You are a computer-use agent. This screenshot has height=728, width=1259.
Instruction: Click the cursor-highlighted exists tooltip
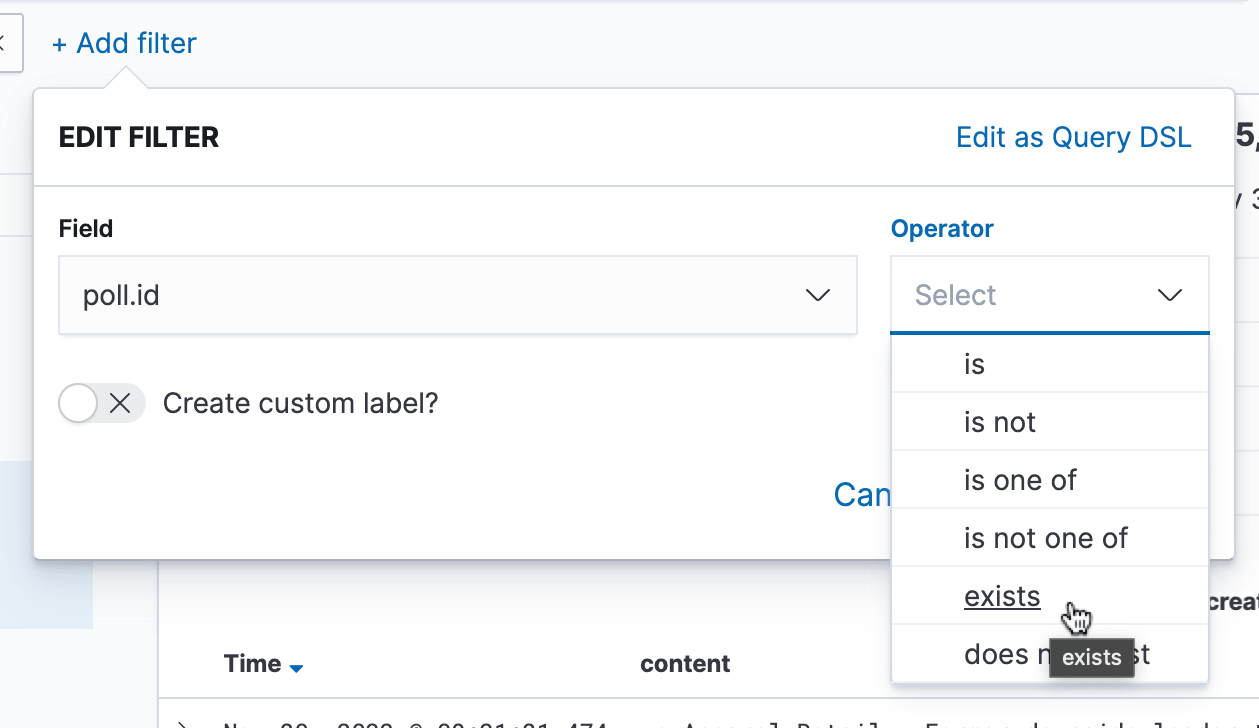point(1091,658)
